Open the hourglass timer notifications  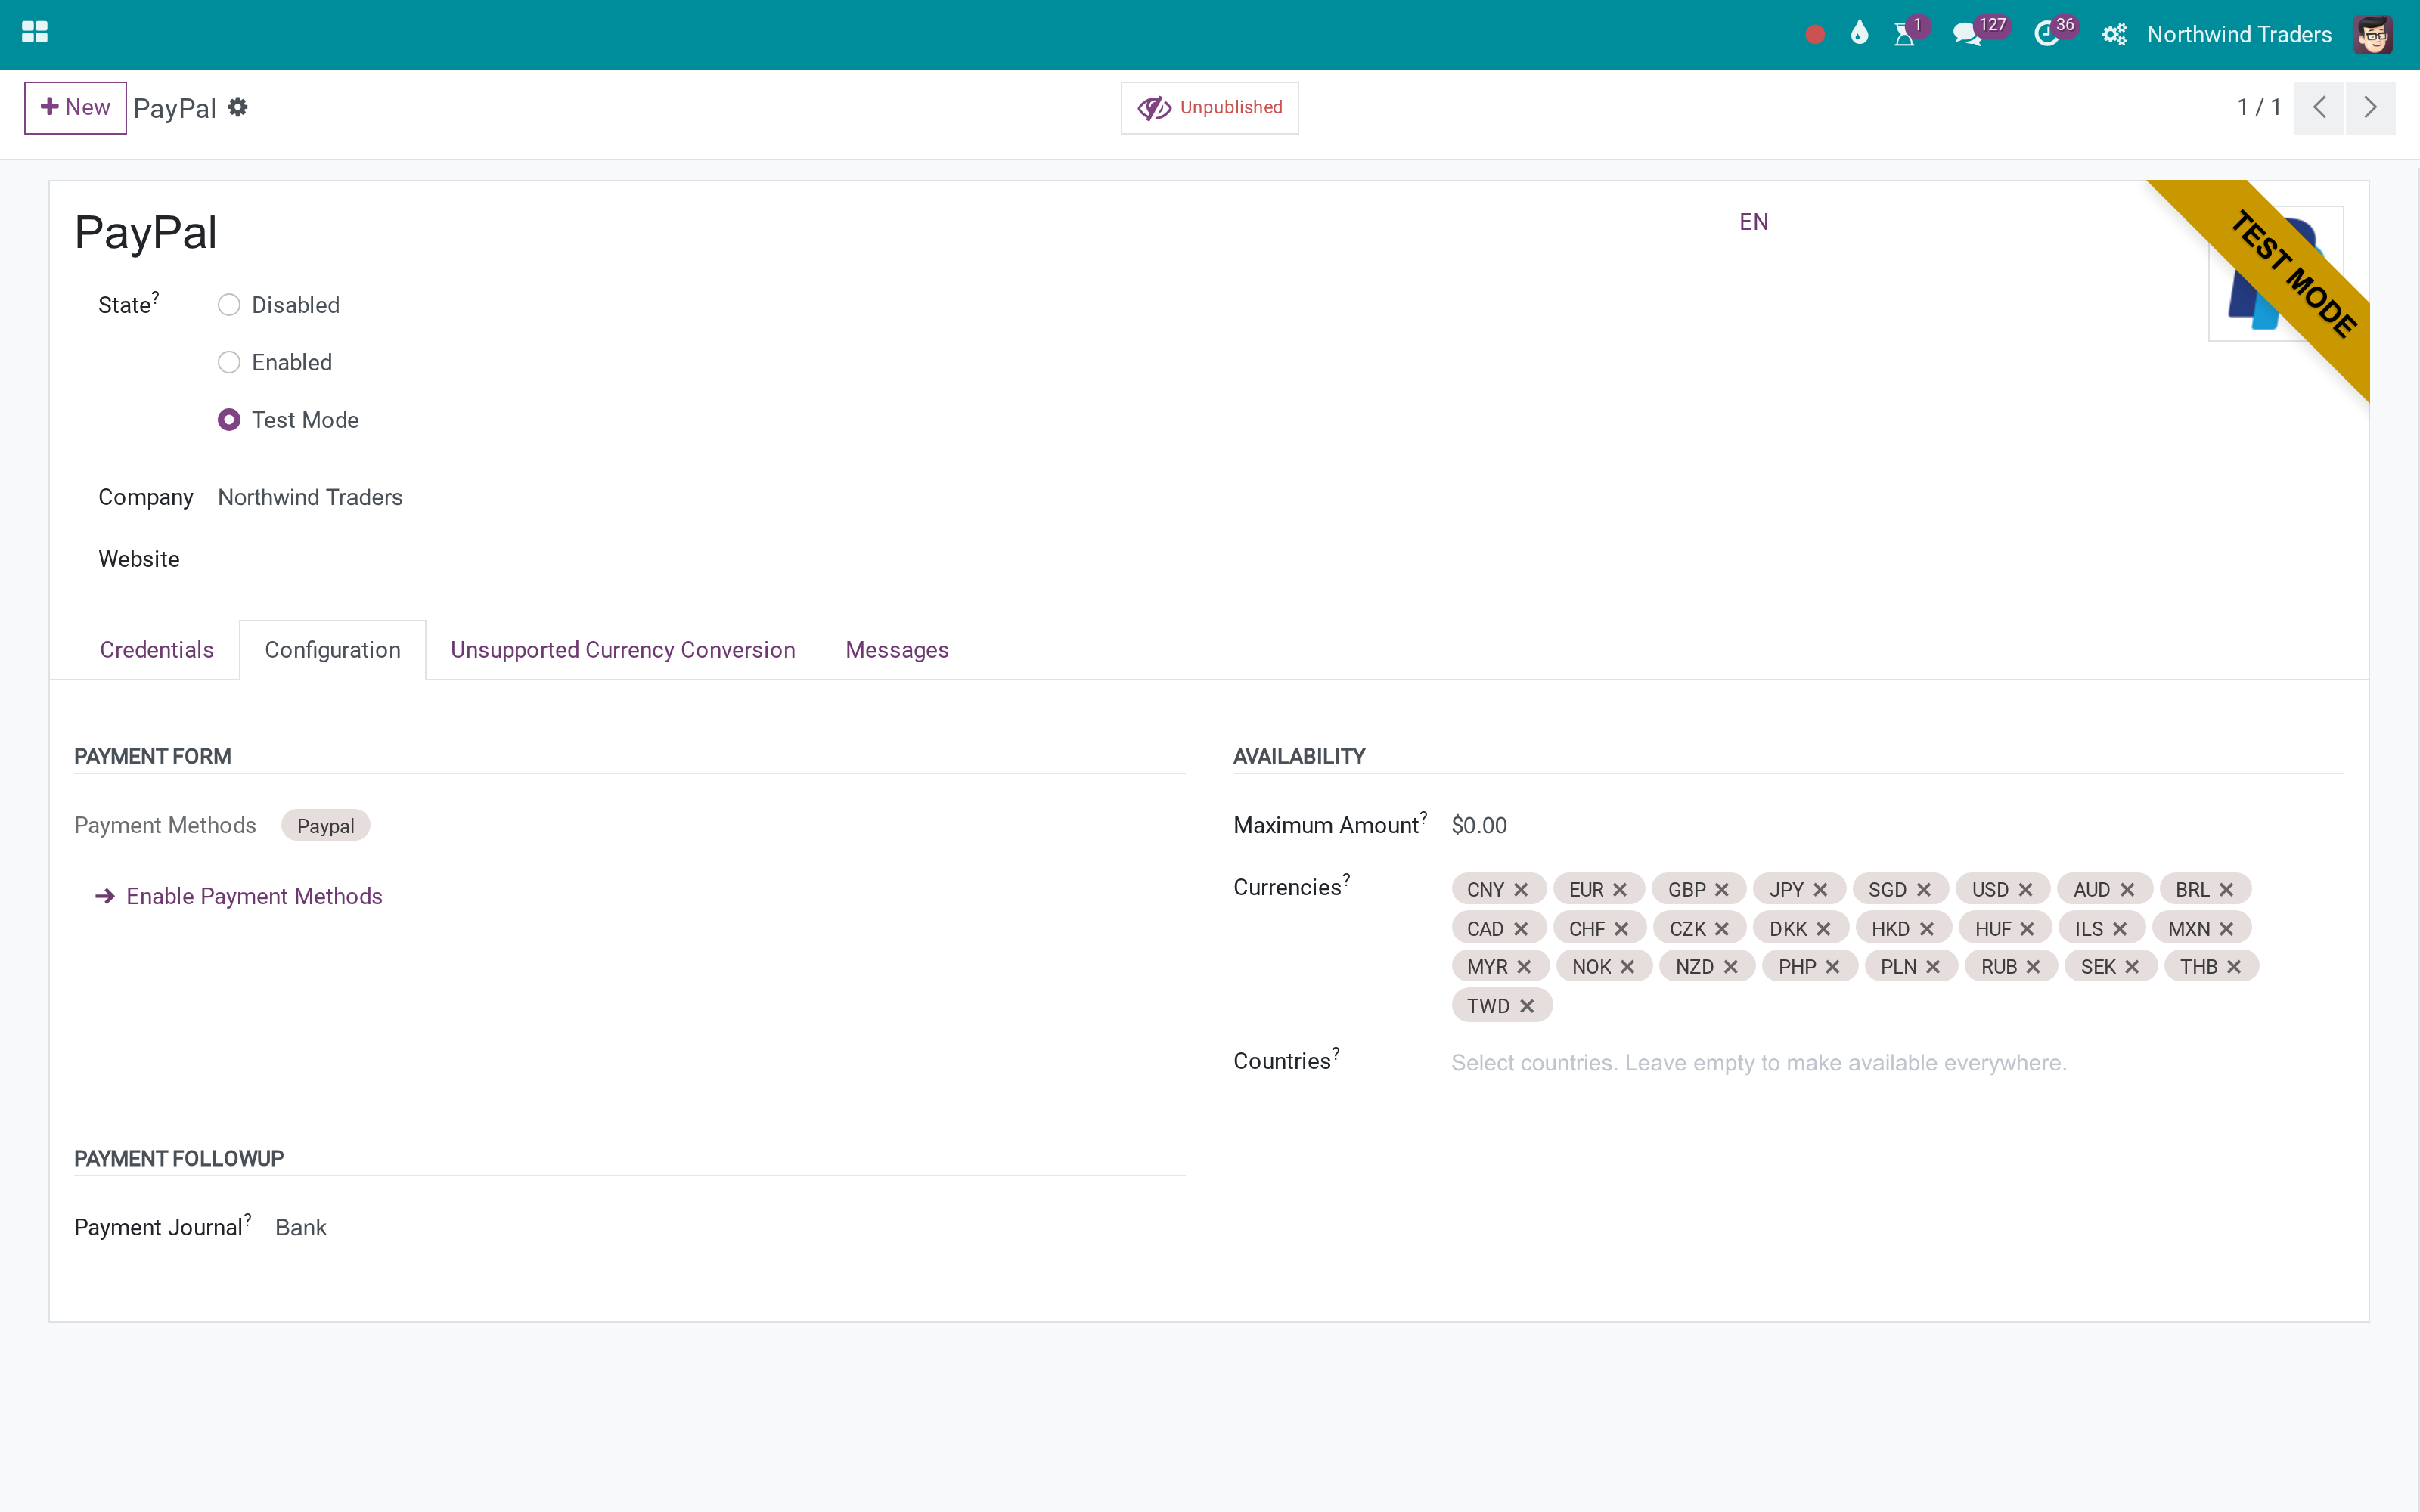(1905, 34)
